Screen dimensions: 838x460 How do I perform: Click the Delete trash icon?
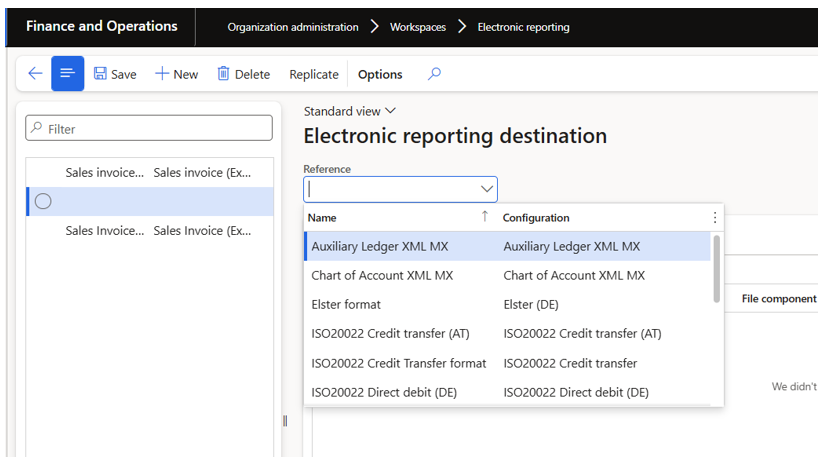point(223,74)
